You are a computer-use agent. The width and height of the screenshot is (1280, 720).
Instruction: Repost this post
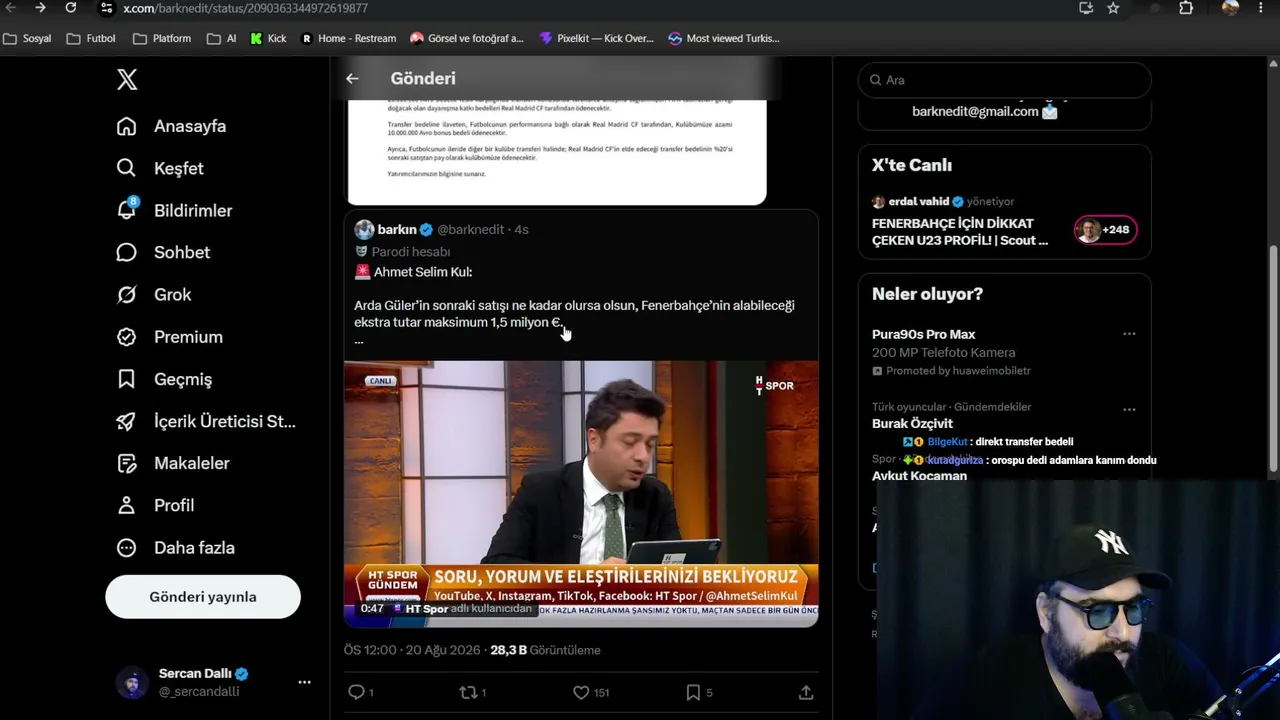(472, 692)
